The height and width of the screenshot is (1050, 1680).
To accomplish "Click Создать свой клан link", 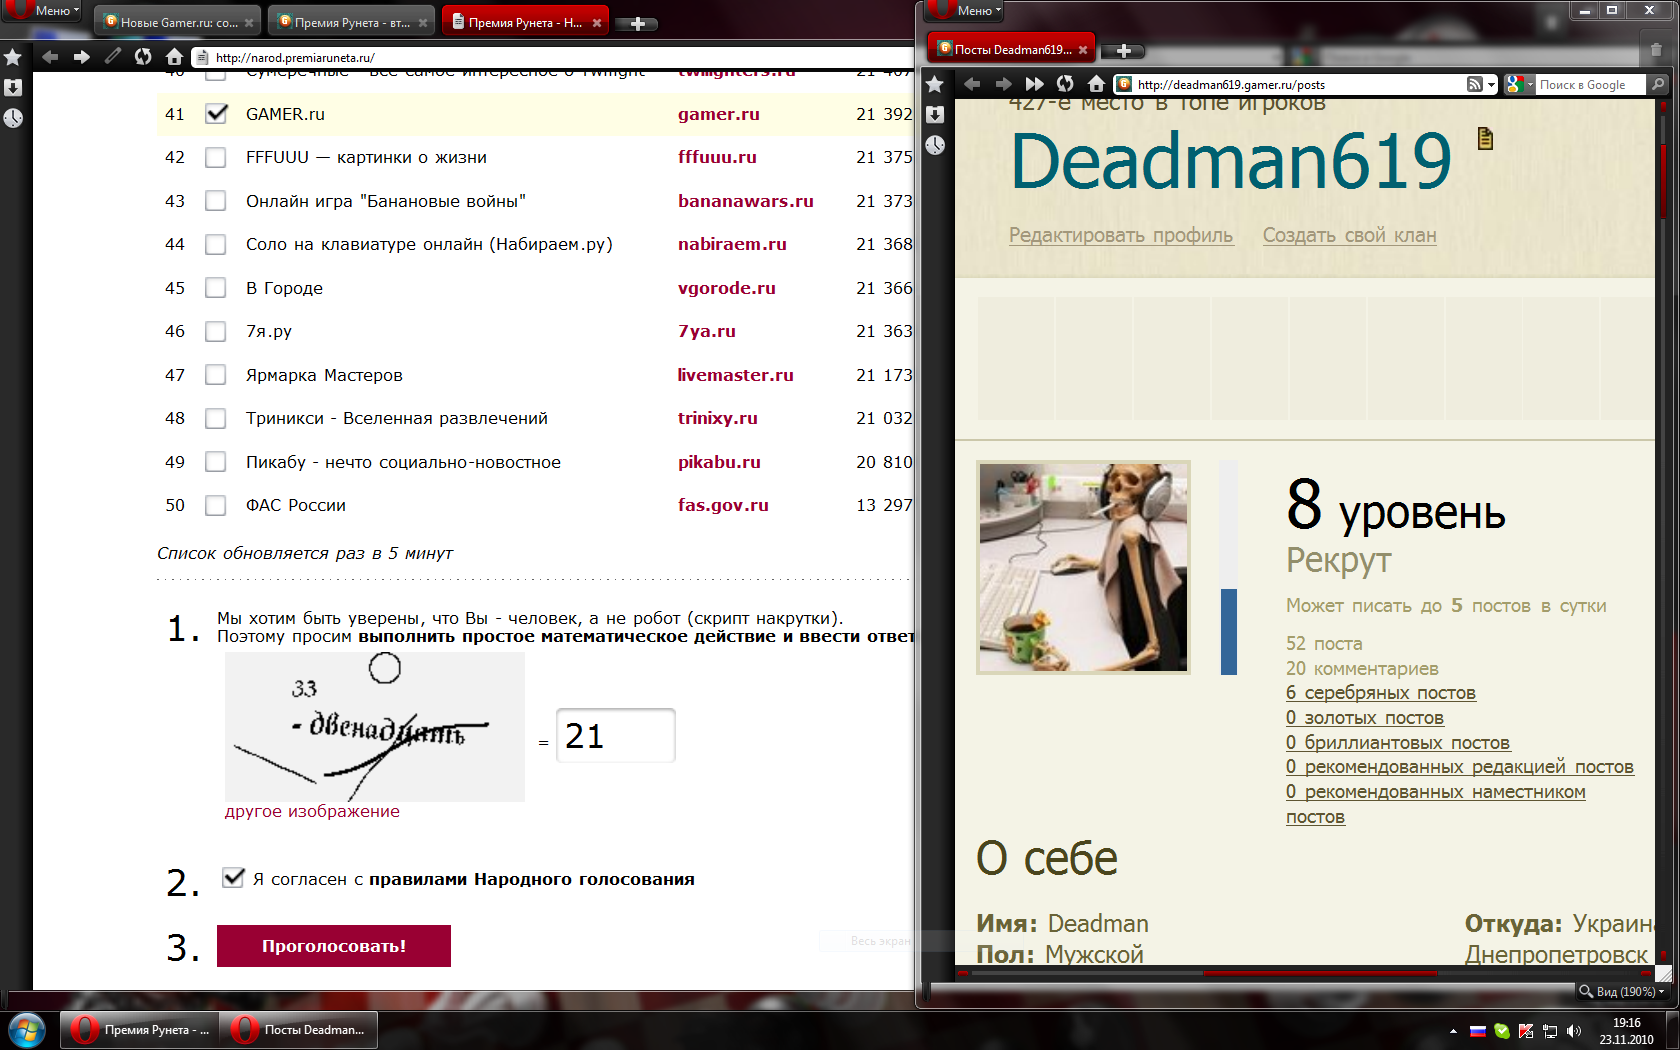I will pyautogui.click(x=1349, y=235).
